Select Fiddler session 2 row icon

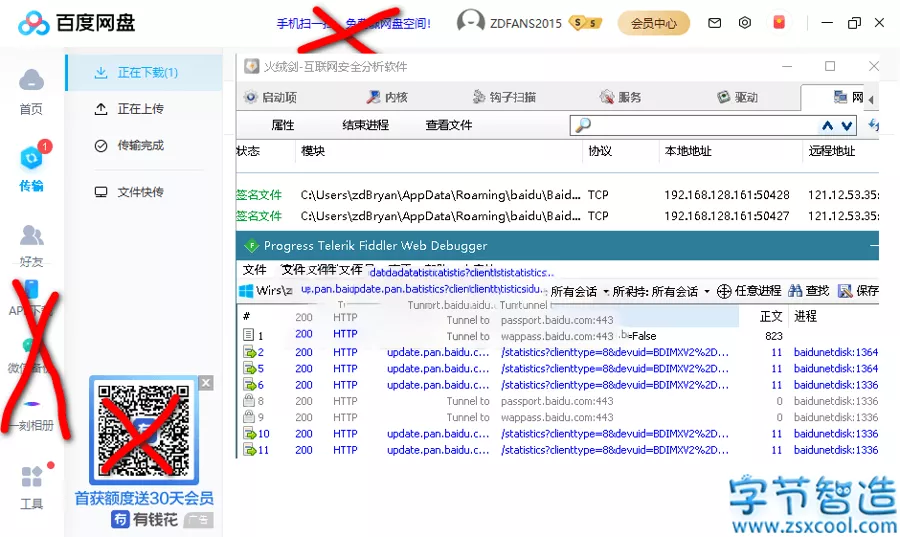250,352
